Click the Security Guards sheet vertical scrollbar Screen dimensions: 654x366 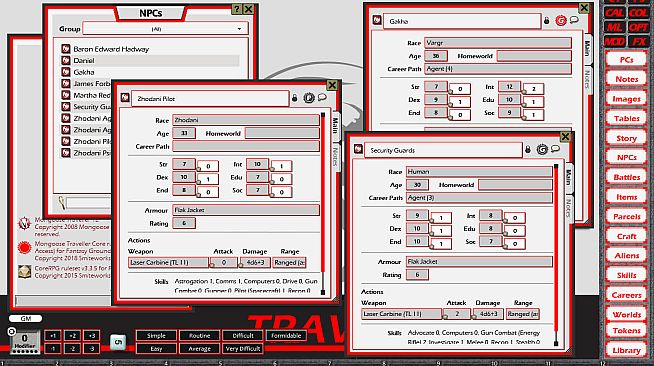(x=556, y=255)
